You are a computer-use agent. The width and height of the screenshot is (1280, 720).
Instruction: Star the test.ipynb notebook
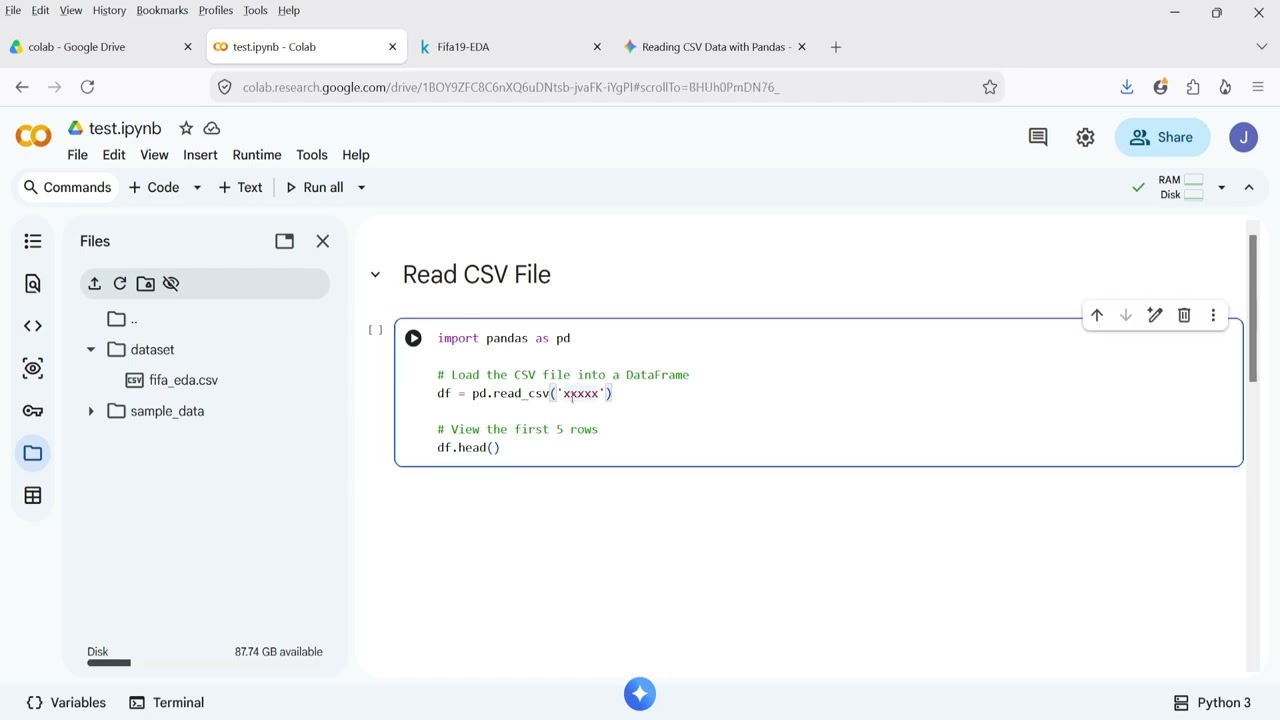[x=186, y=128]
